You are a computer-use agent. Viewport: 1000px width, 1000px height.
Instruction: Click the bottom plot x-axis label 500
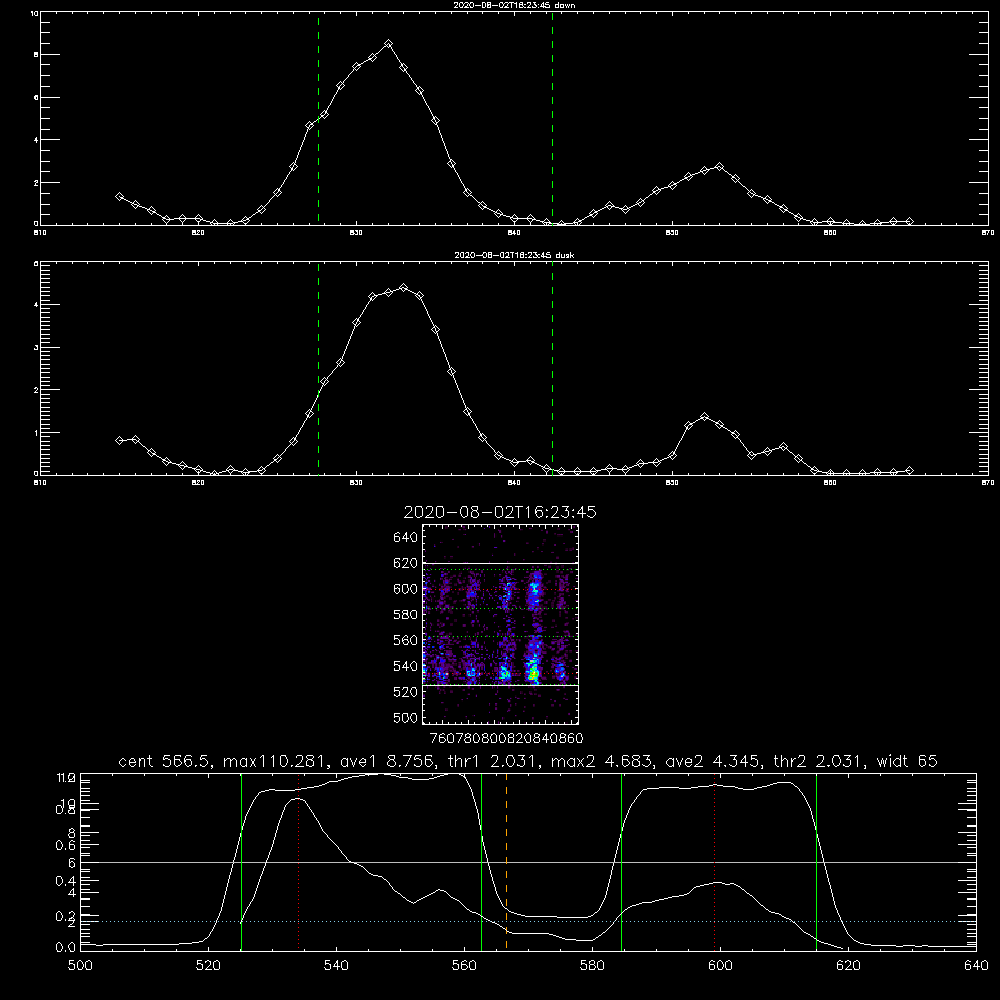click(80, 966)
